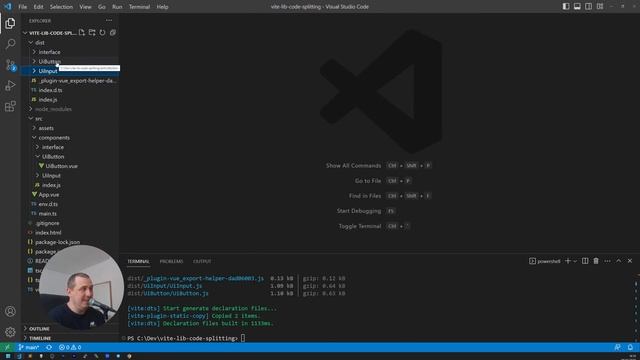640x360 pixels.
Task: Click New Folder icon in explorer header
Action: pyautogui.click(x=92, y=33)
